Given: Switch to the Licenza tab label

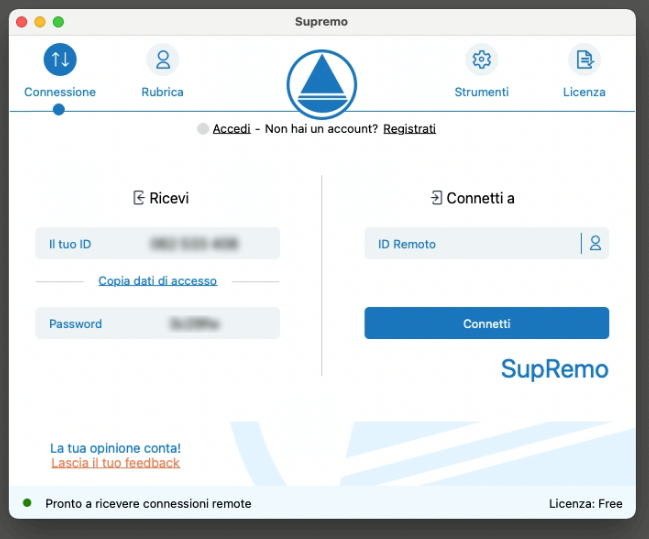Looking at the screenshot, I should coord(584,92).
